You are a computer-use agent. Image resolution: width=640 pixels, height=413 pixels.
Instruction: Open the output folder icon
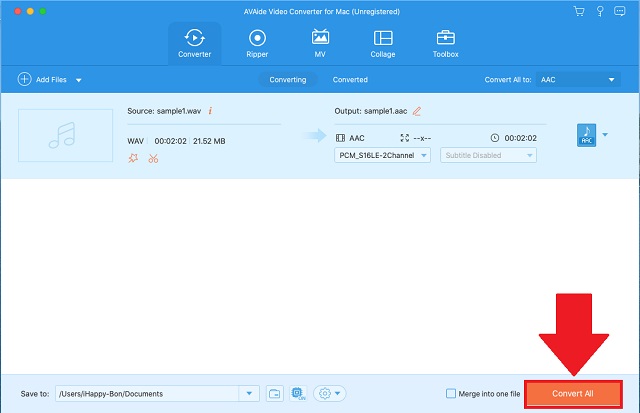click(x=275, y=393)
